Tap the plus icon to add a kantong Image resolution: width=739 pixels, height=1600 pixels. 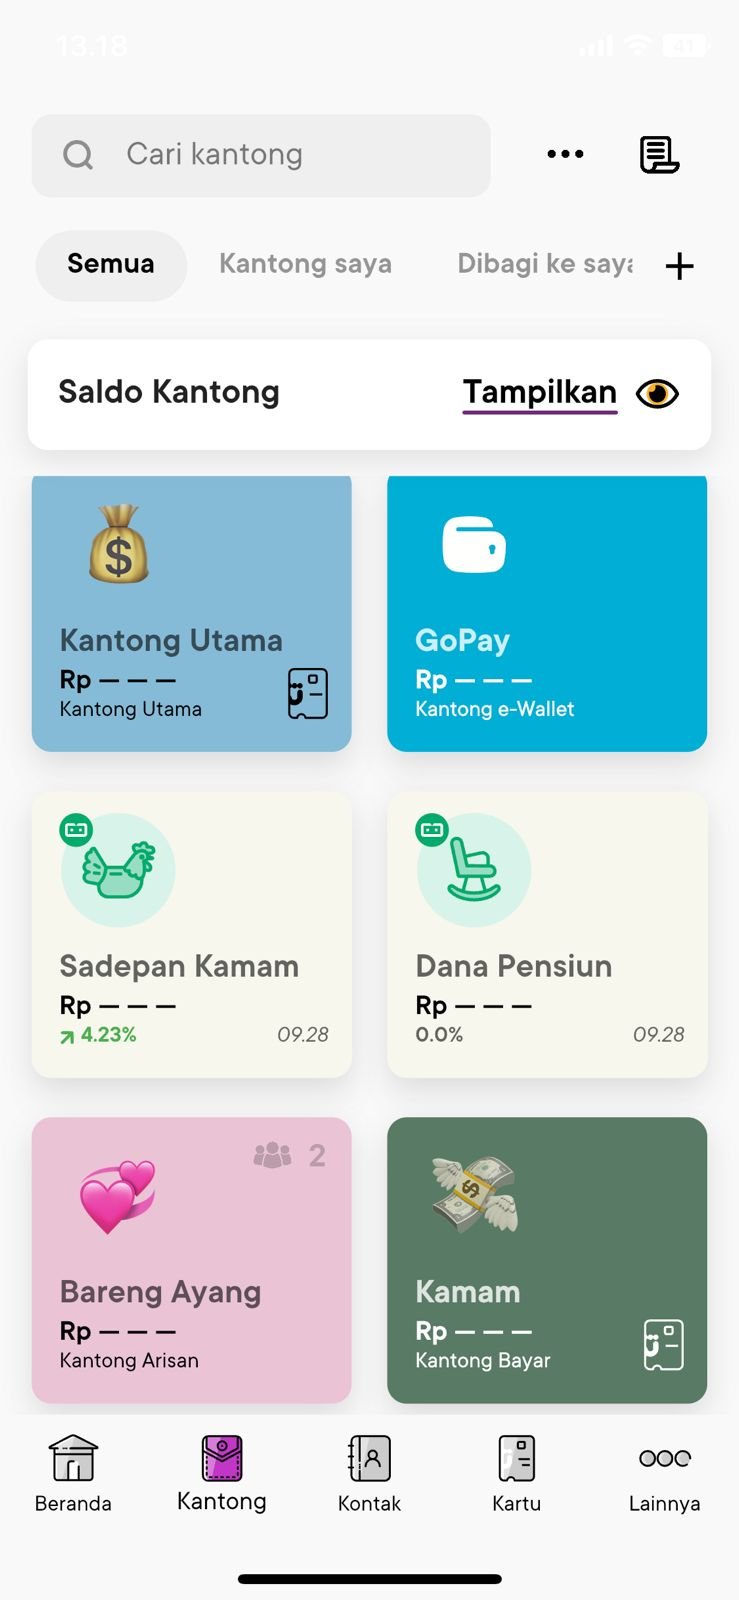(x=679, y=266)
